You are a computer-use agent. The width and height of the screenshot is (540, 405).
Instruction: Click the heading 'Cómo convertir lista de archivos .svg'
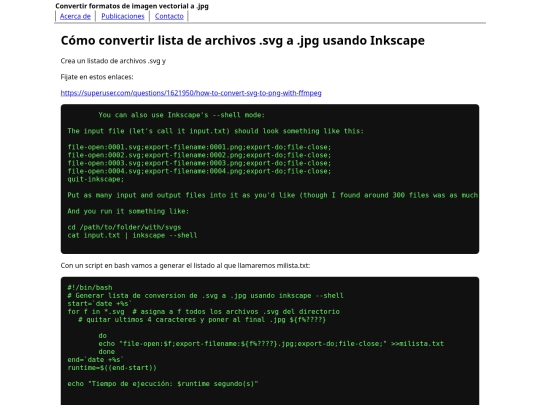242,40
